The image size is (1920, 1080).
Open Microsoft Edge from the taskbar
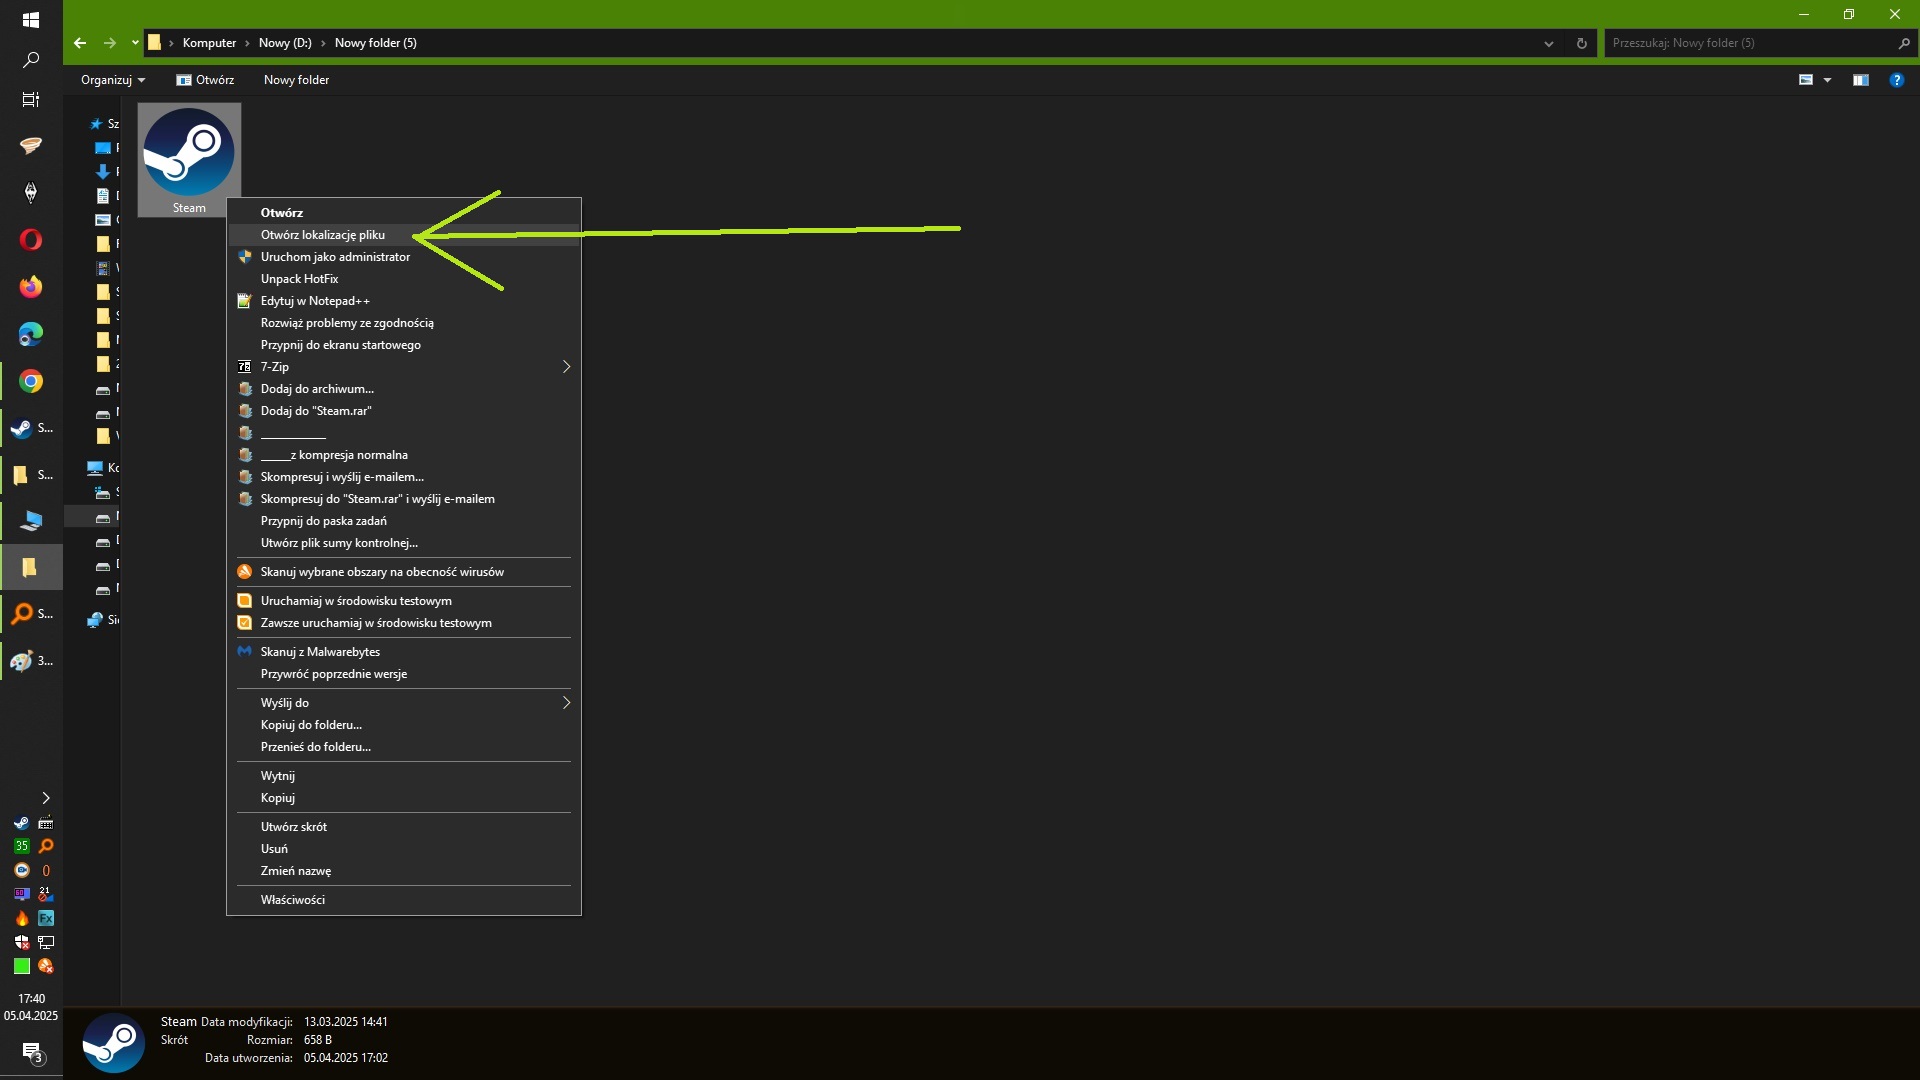pyautogui.click(x=31, y=334)
